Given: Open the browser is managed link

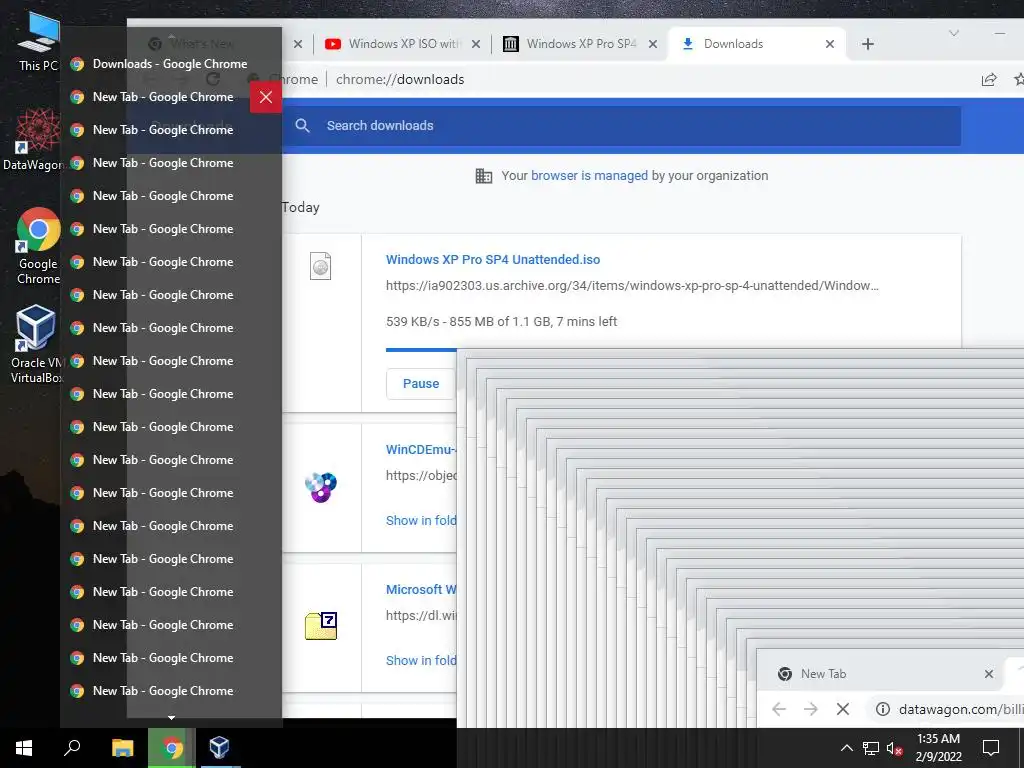Looking at the screenshot, I should click(x=589, y=176).
